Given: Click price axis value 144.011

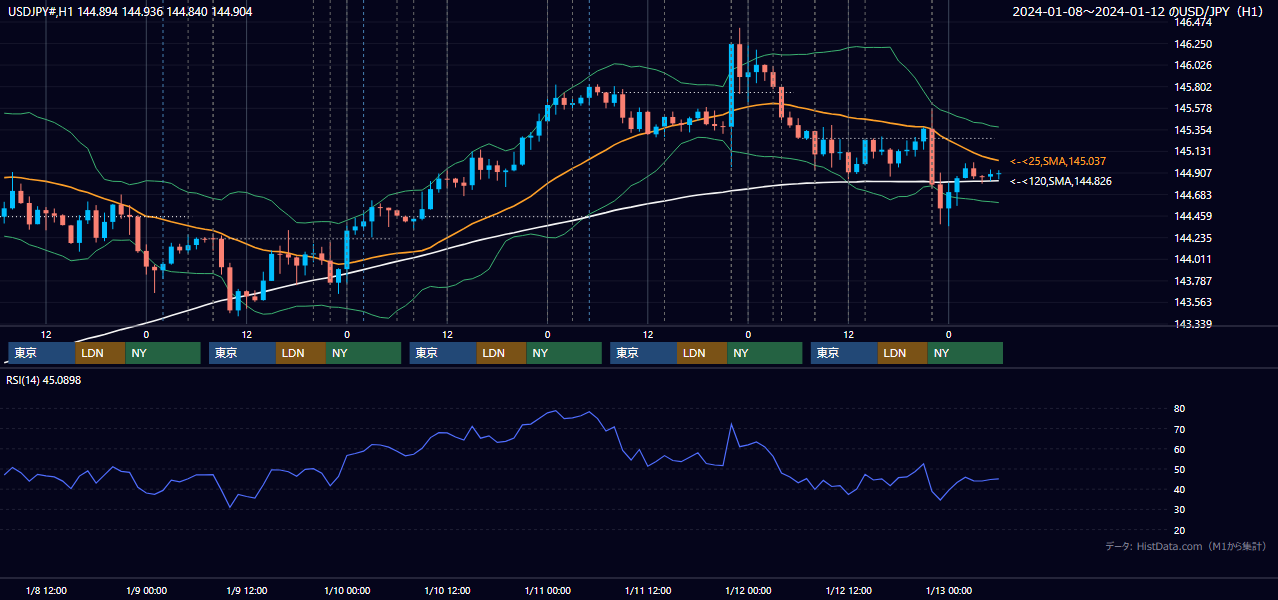Looking at the screenshot, I should 1194,259.
